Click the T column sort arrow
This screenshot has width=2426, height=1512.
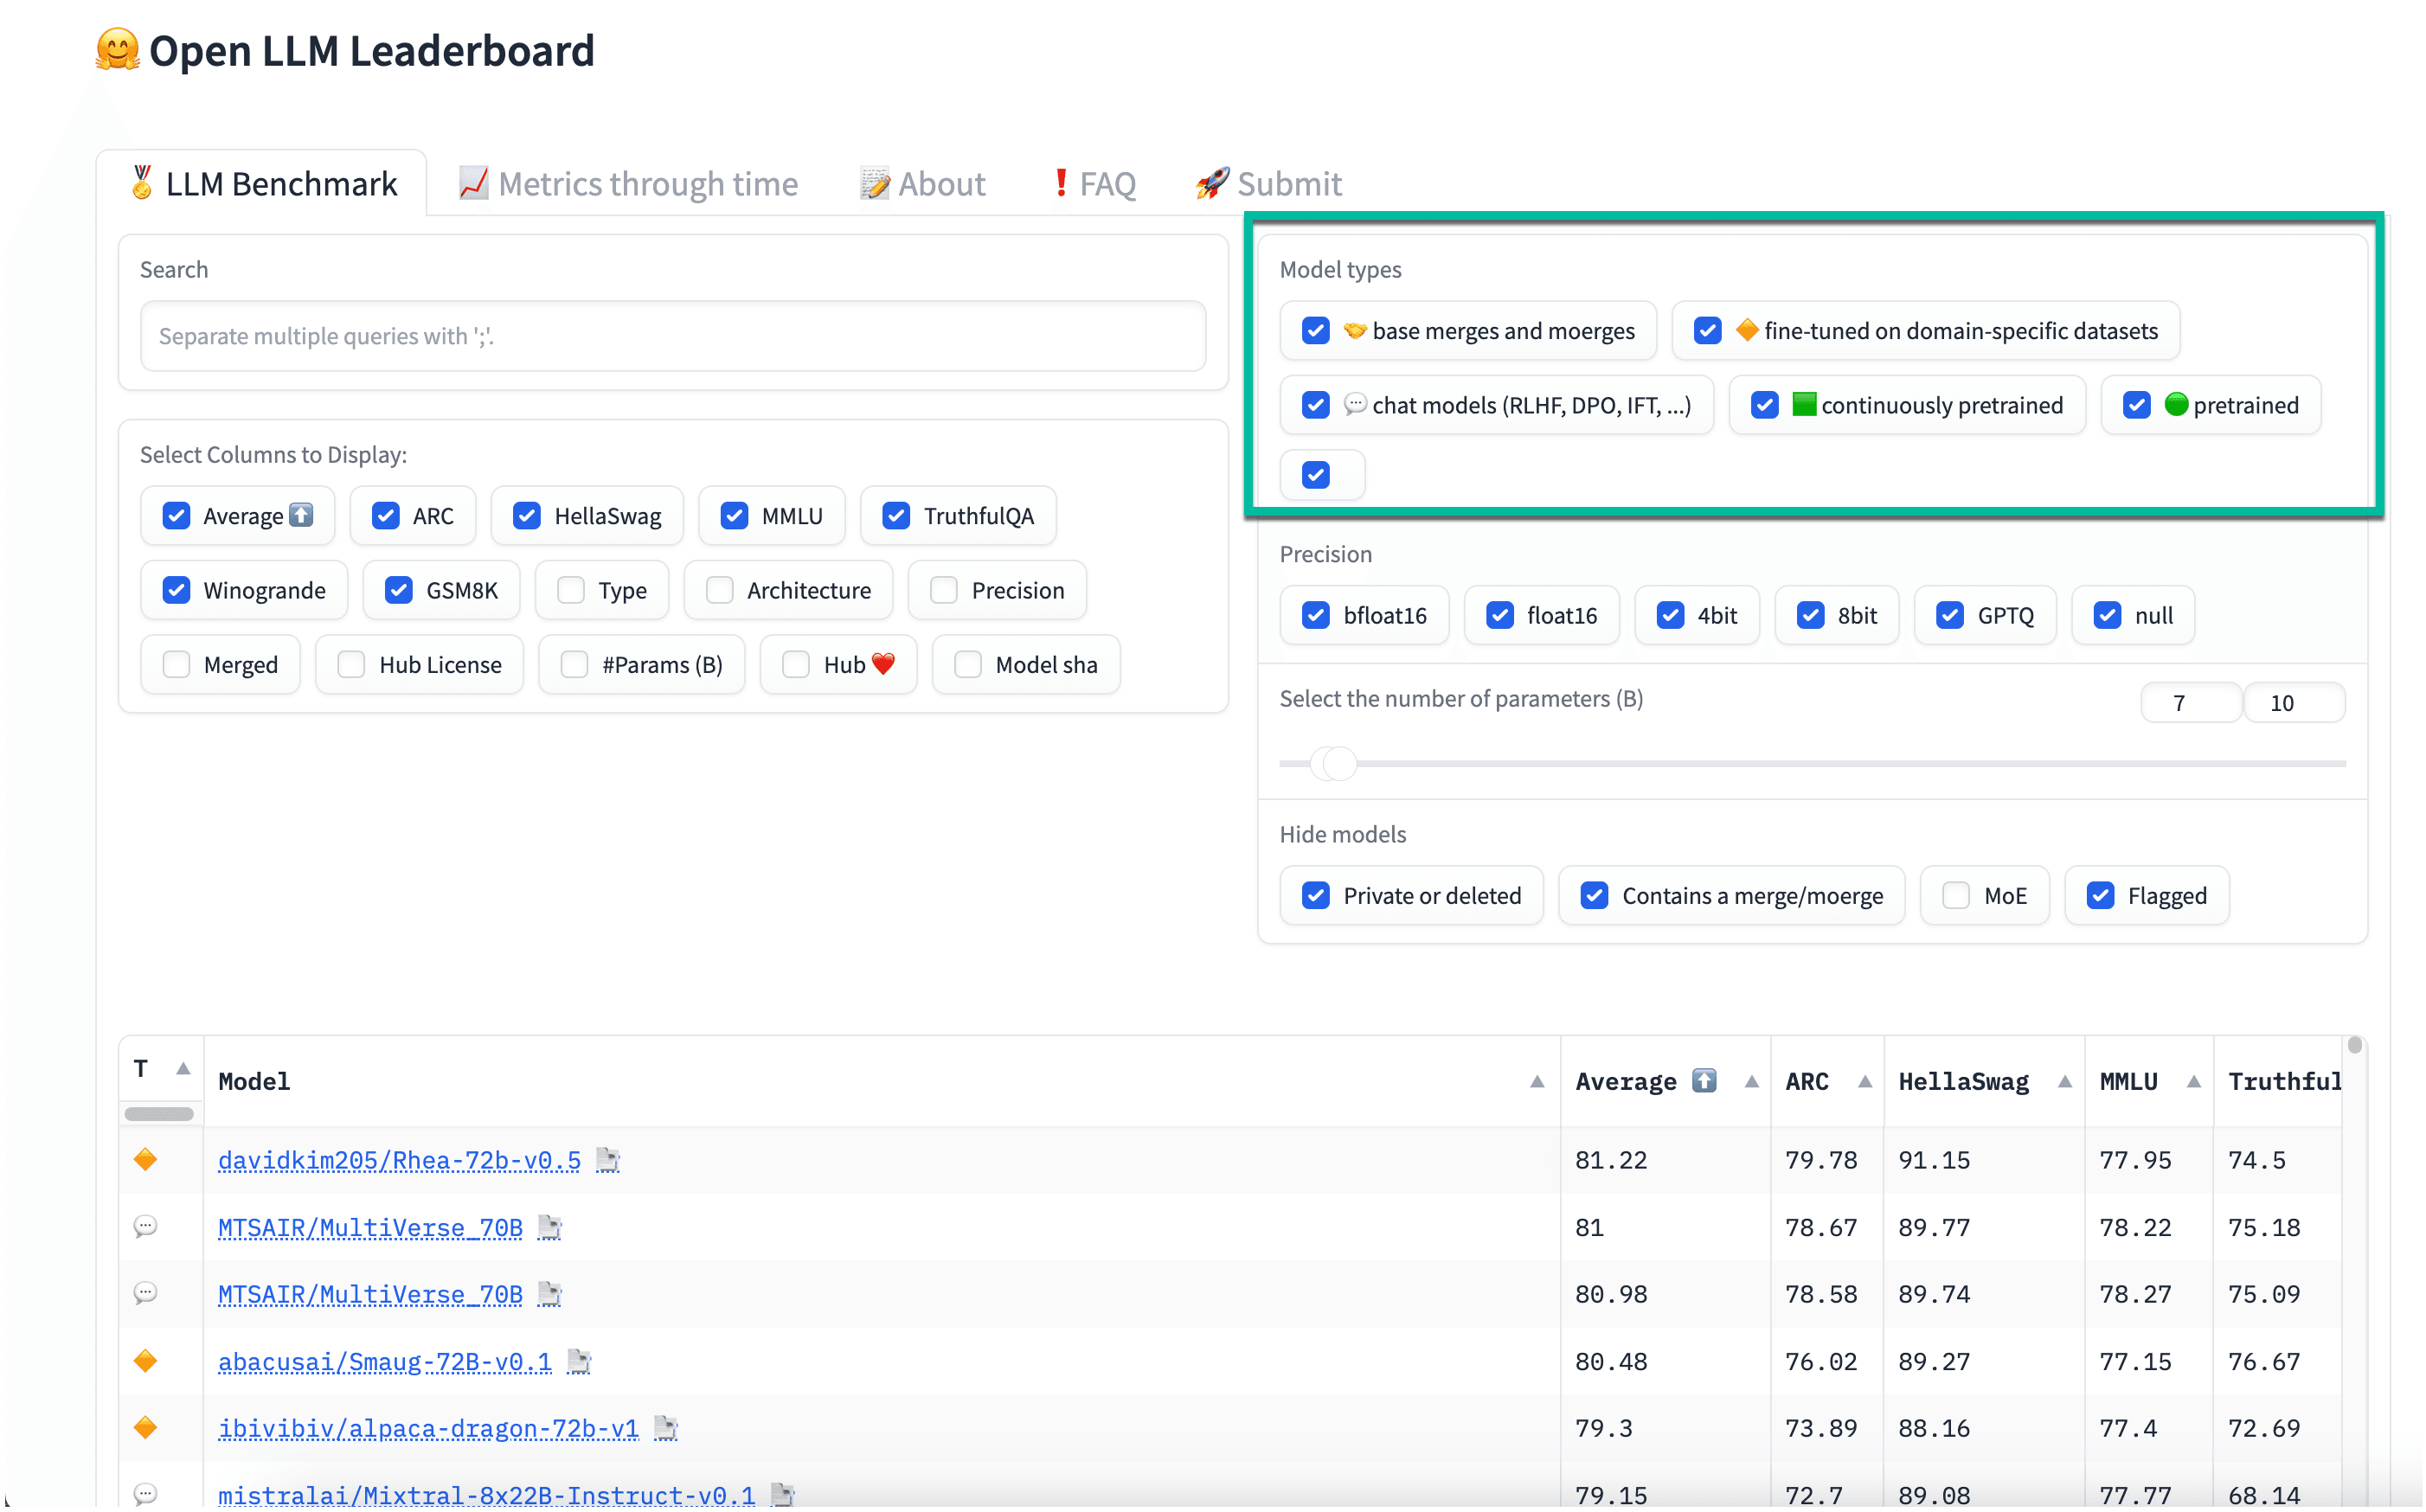pos(184,1068)
